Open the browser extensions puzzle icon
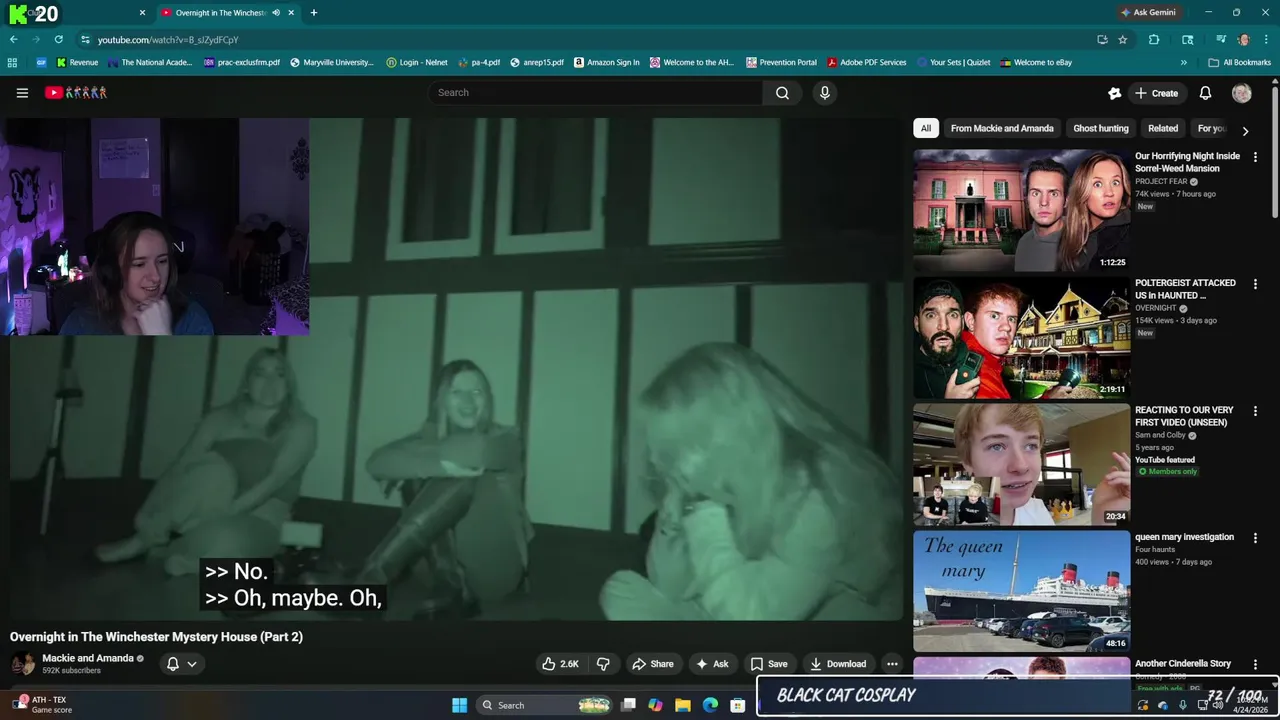 [1154, 40]
